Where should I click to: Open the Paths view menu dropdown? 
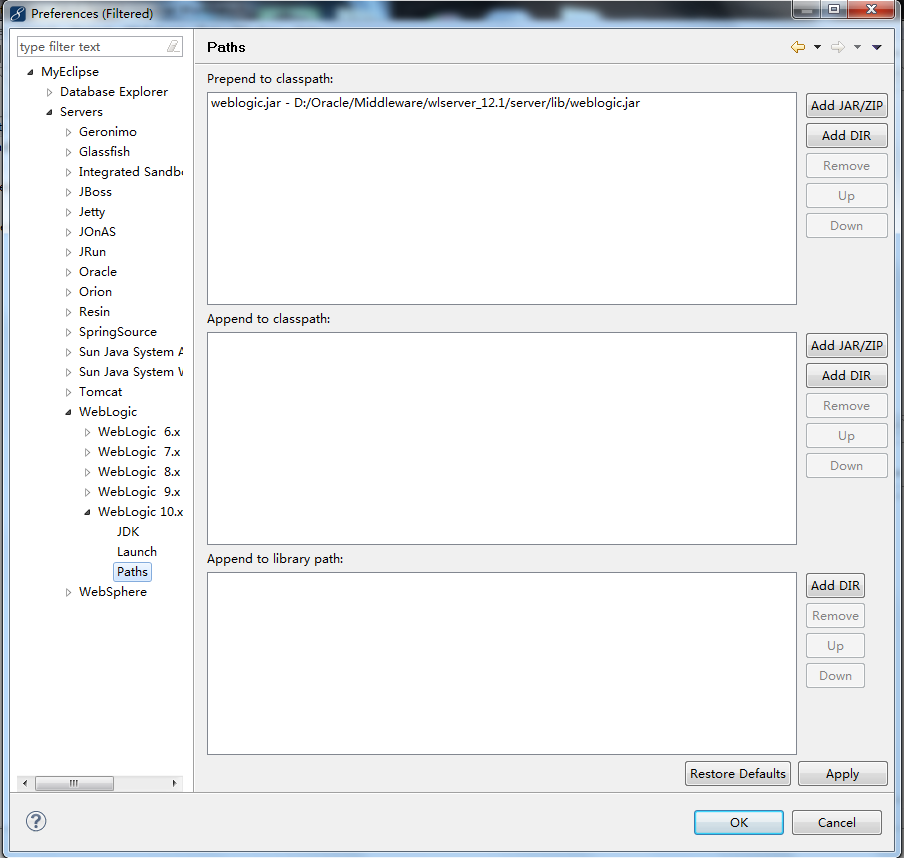click(x=877, y=47)
